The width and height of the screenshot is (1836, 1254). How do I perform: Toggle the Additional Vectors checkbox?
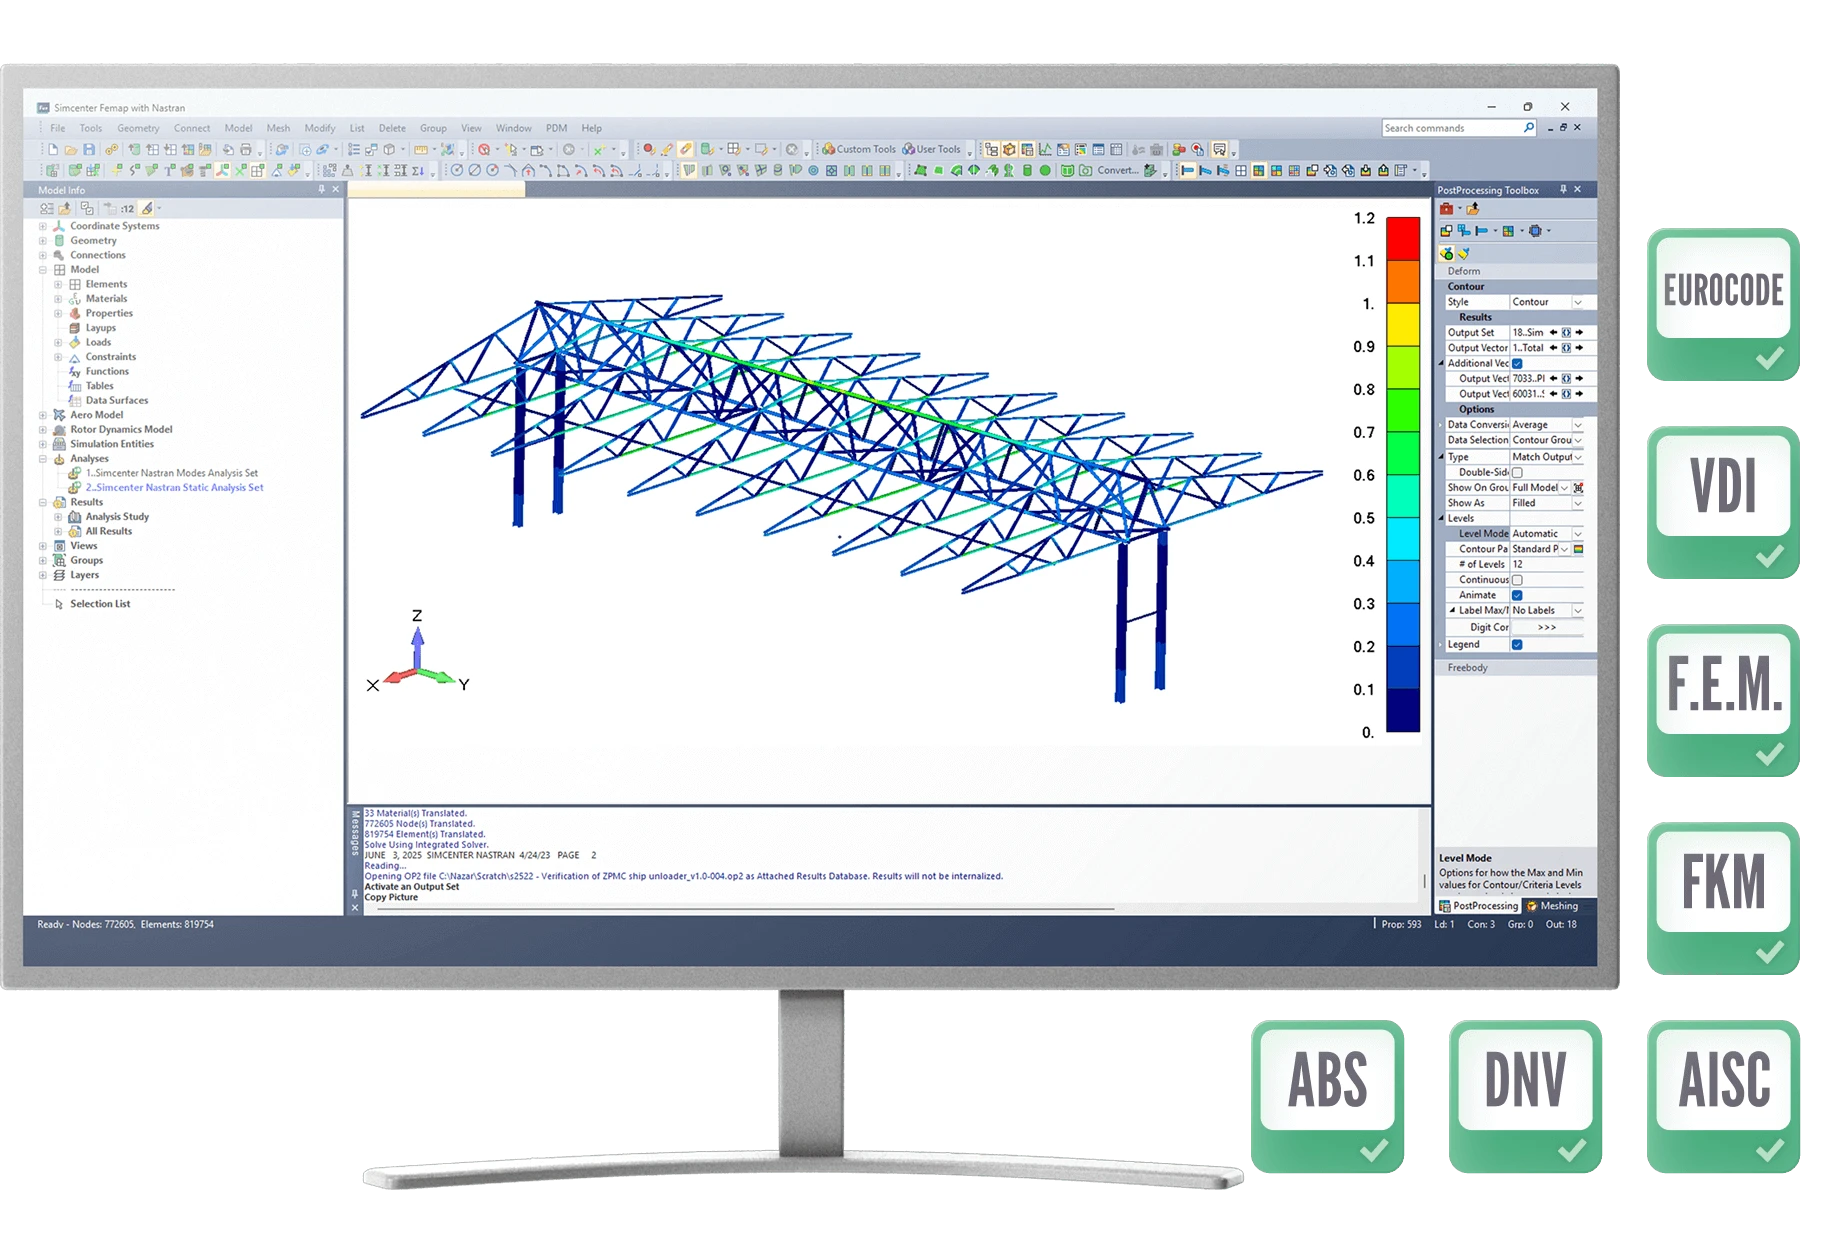point(1517,364)
